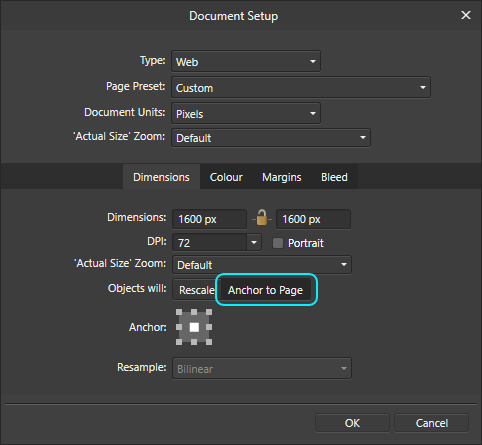Switch to the Margins tab
Screen dimensions: 482x445
[x=282, y=177]
